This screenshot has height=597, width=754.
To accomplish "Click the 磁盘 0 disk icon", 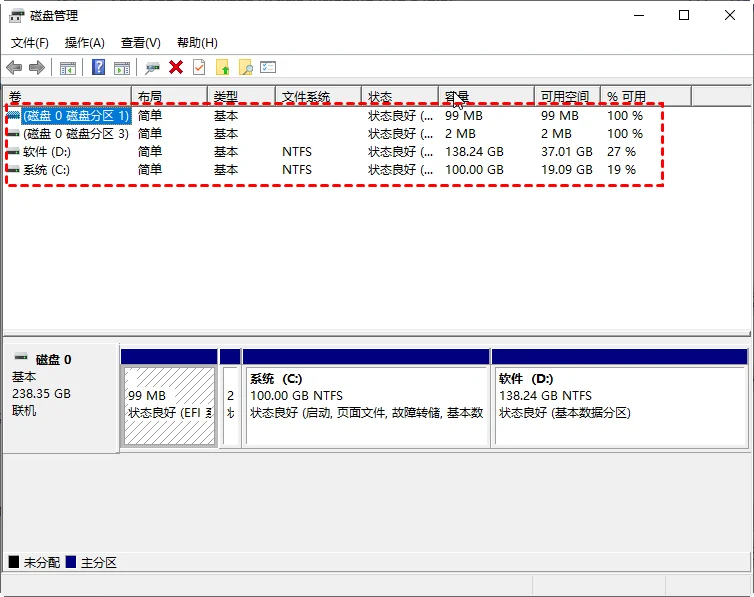I will click(x=21, y=357).
